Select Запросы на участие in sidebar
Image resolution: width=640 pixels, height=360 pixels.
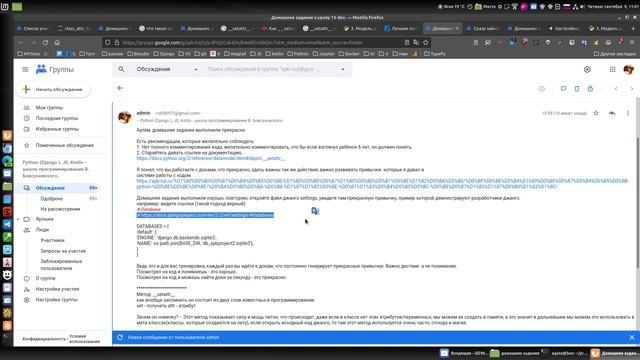pyautogui.click(x=63, y=251)
